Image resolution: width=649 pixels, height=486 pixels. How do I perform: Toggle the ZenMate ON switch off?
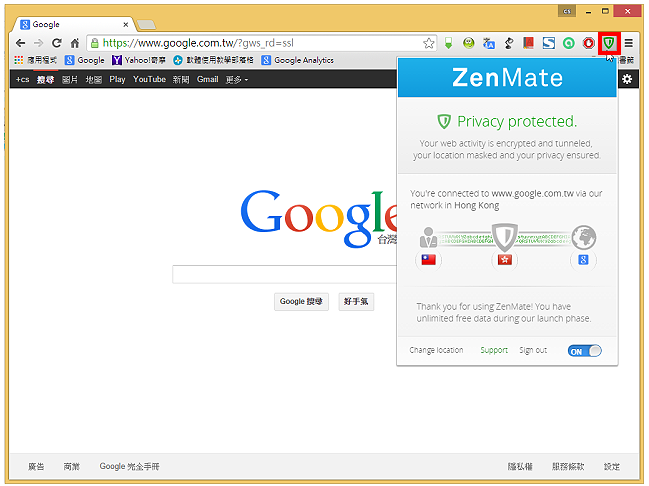click(x=584, y=351)
